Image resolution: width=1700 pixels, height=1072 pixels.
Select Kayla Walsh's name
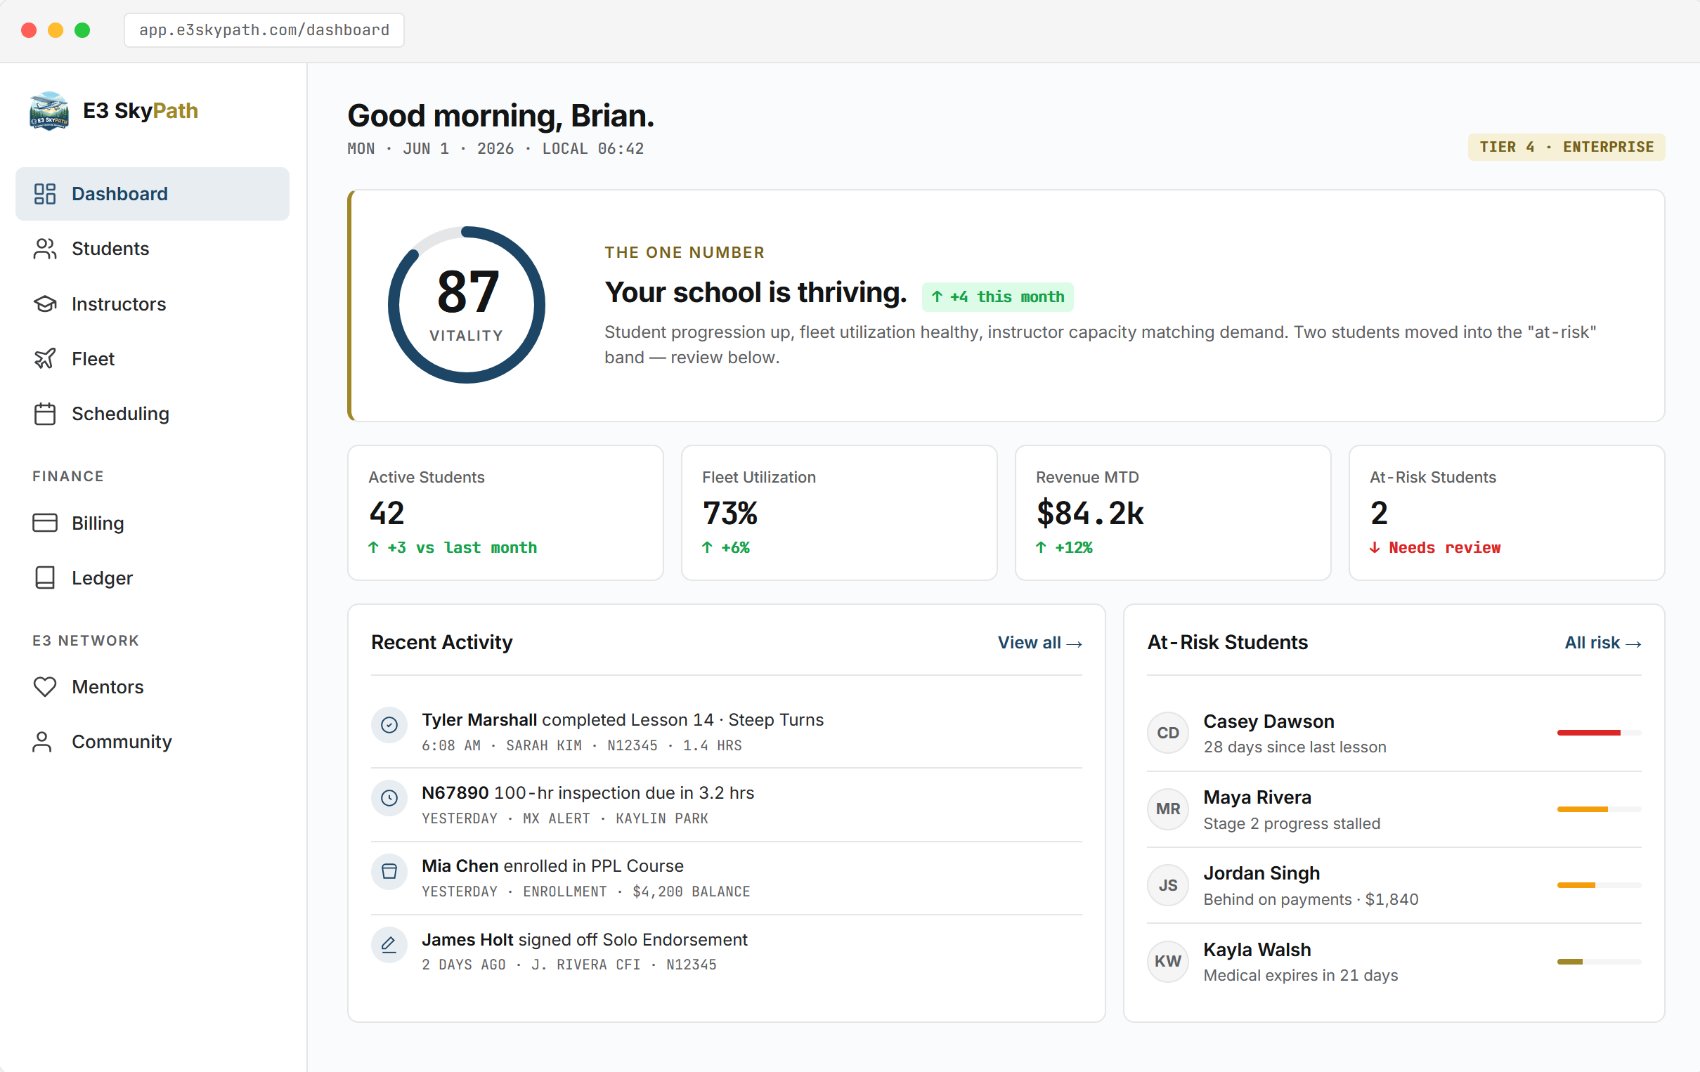(1257, 950)
